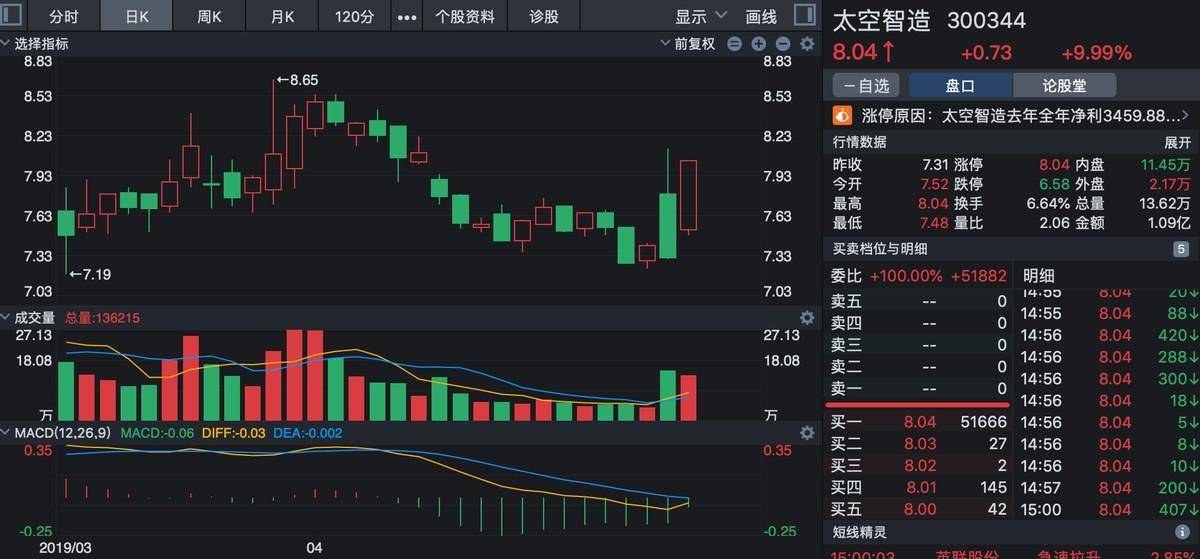Expand the 选择指标 selector
The height and width of the screenshot is (559, 1200).
(35, 44)
